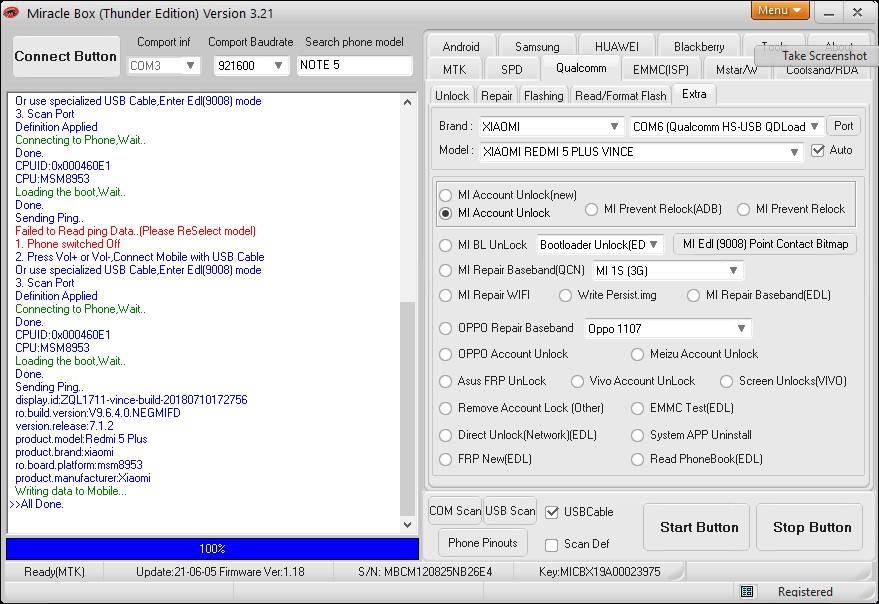Click the Port button
879x604 pixels.
tap(843, 126)
